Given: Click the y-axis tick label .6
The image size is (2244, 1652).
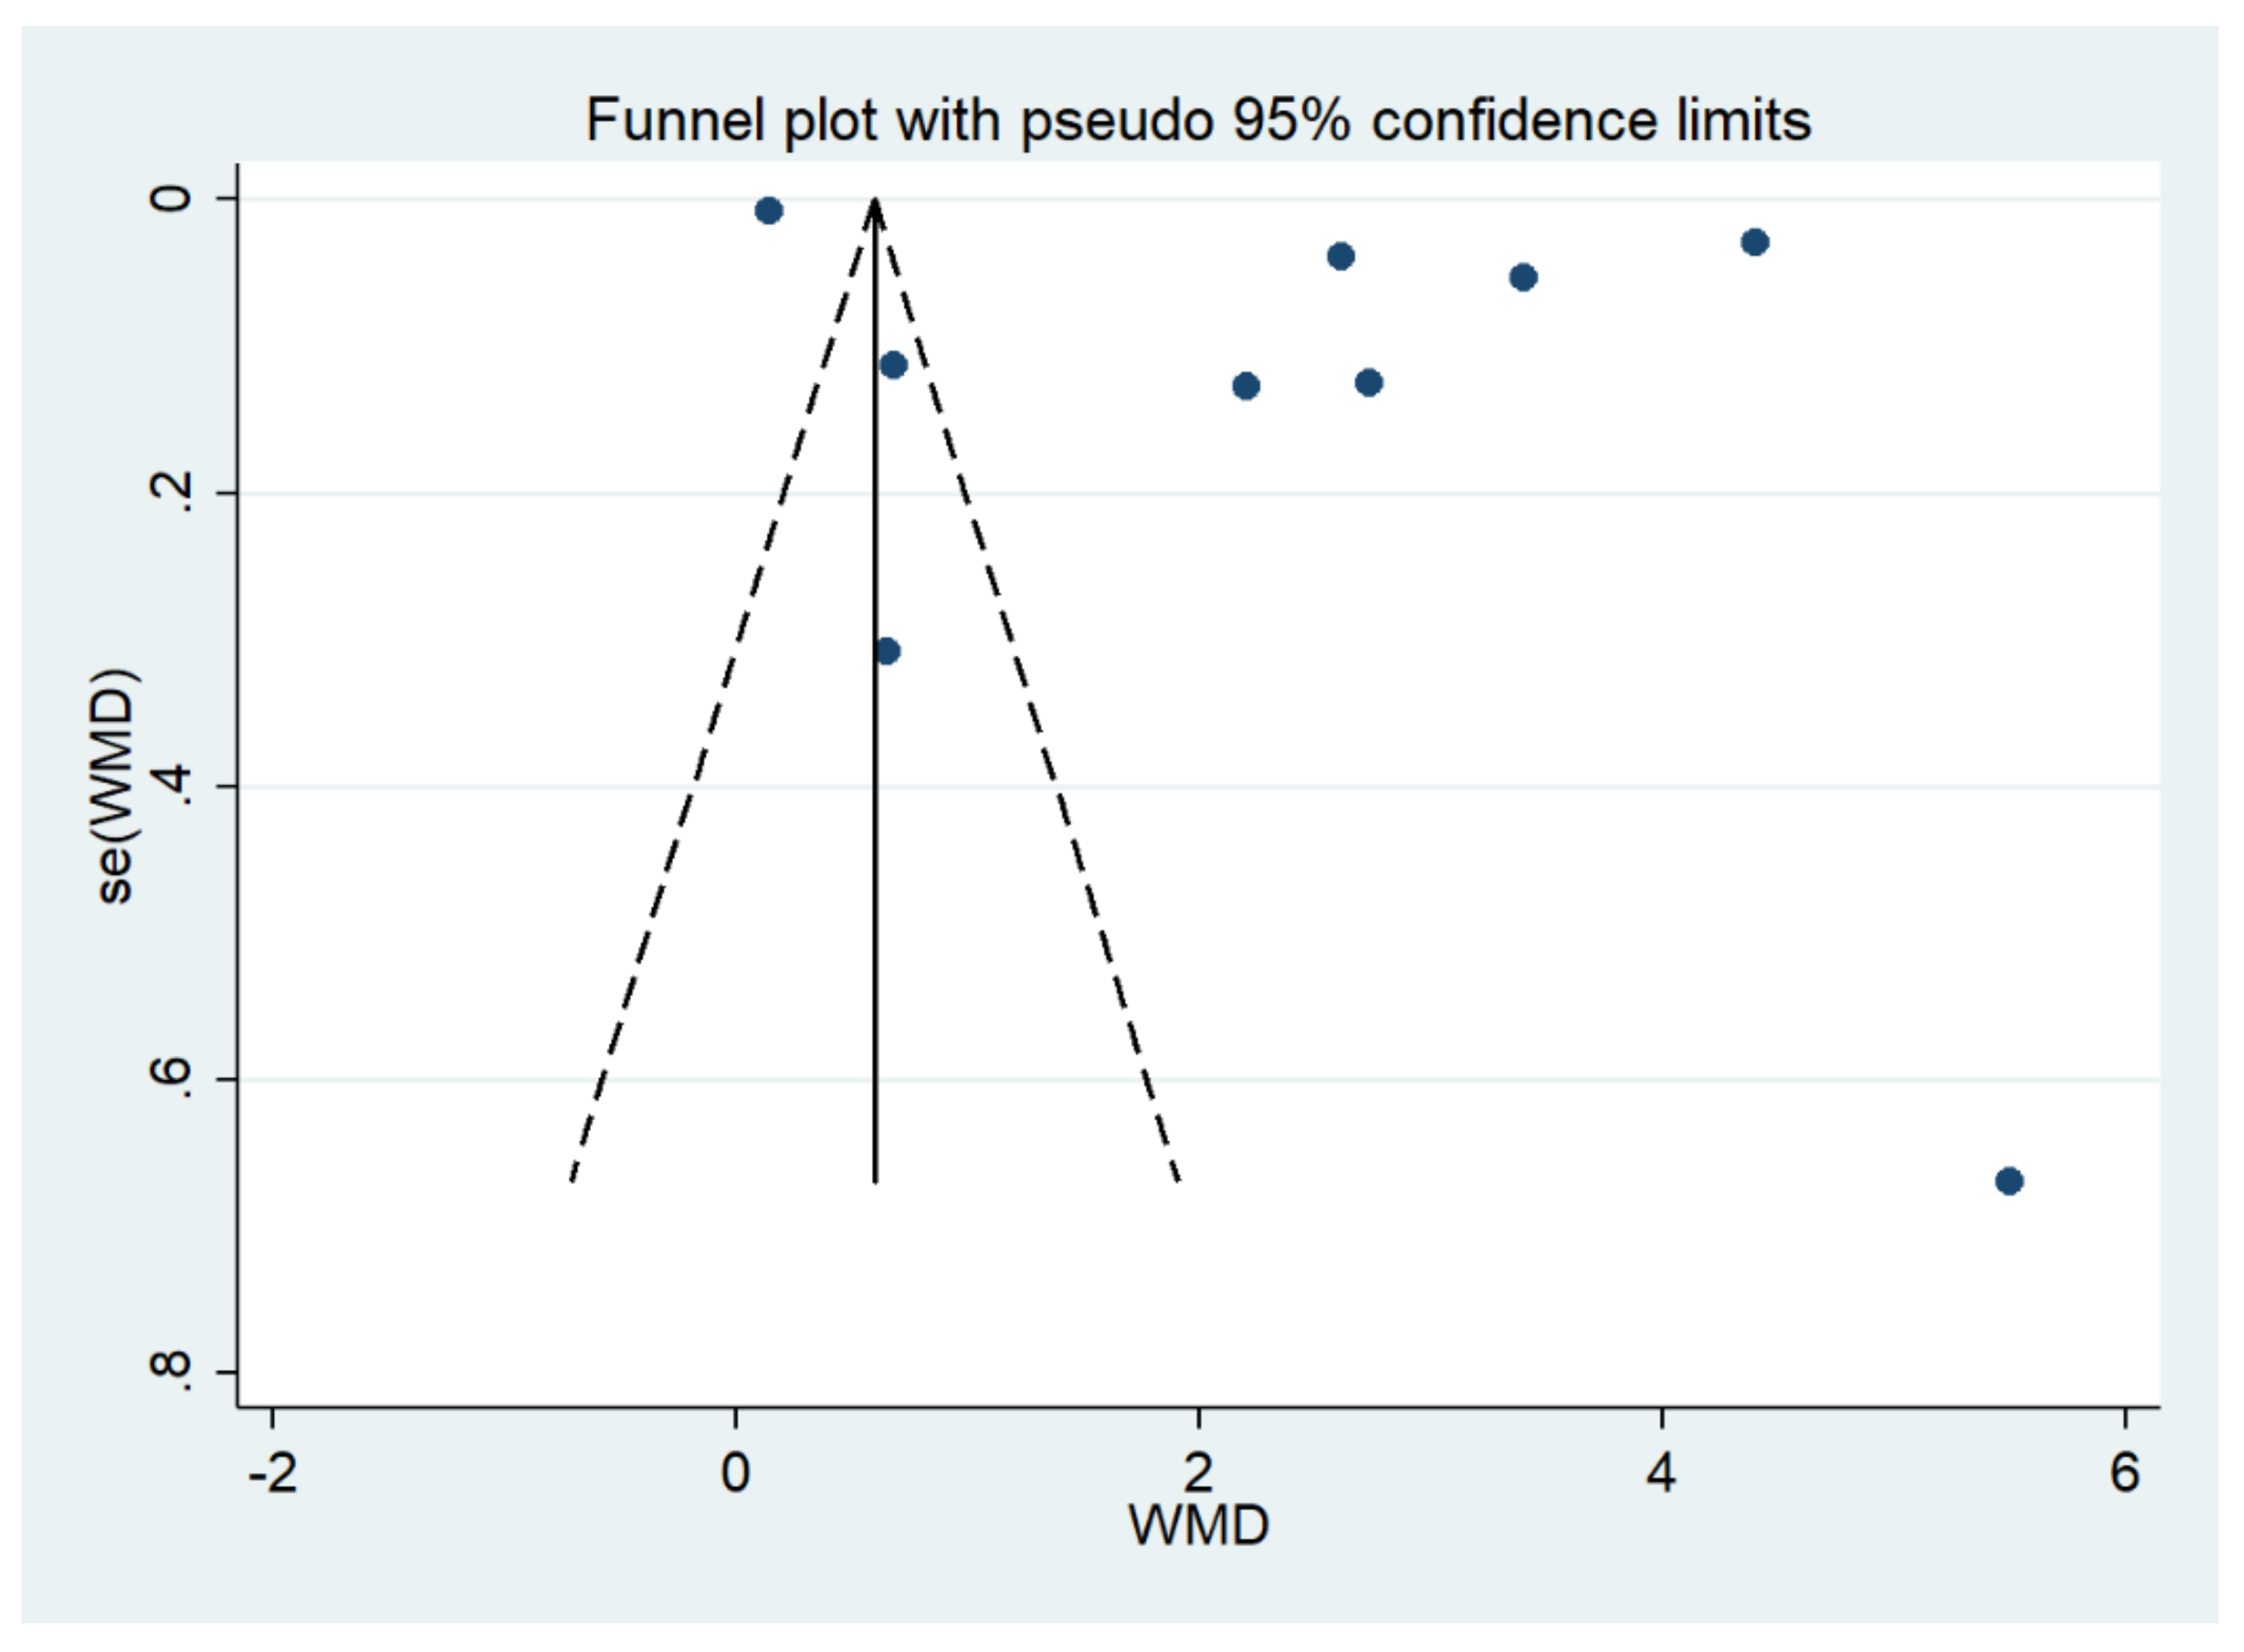Looking at the screenshot, I should point(171,1079).
